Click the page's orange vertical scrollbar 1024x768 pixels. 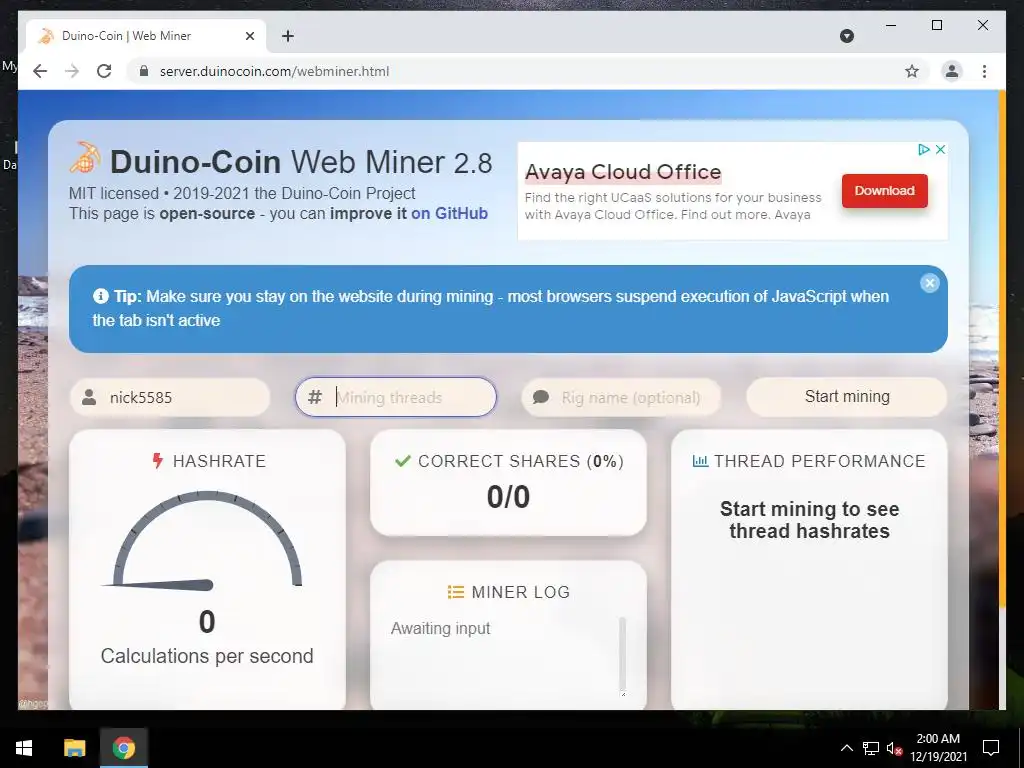click(1002, 349)
